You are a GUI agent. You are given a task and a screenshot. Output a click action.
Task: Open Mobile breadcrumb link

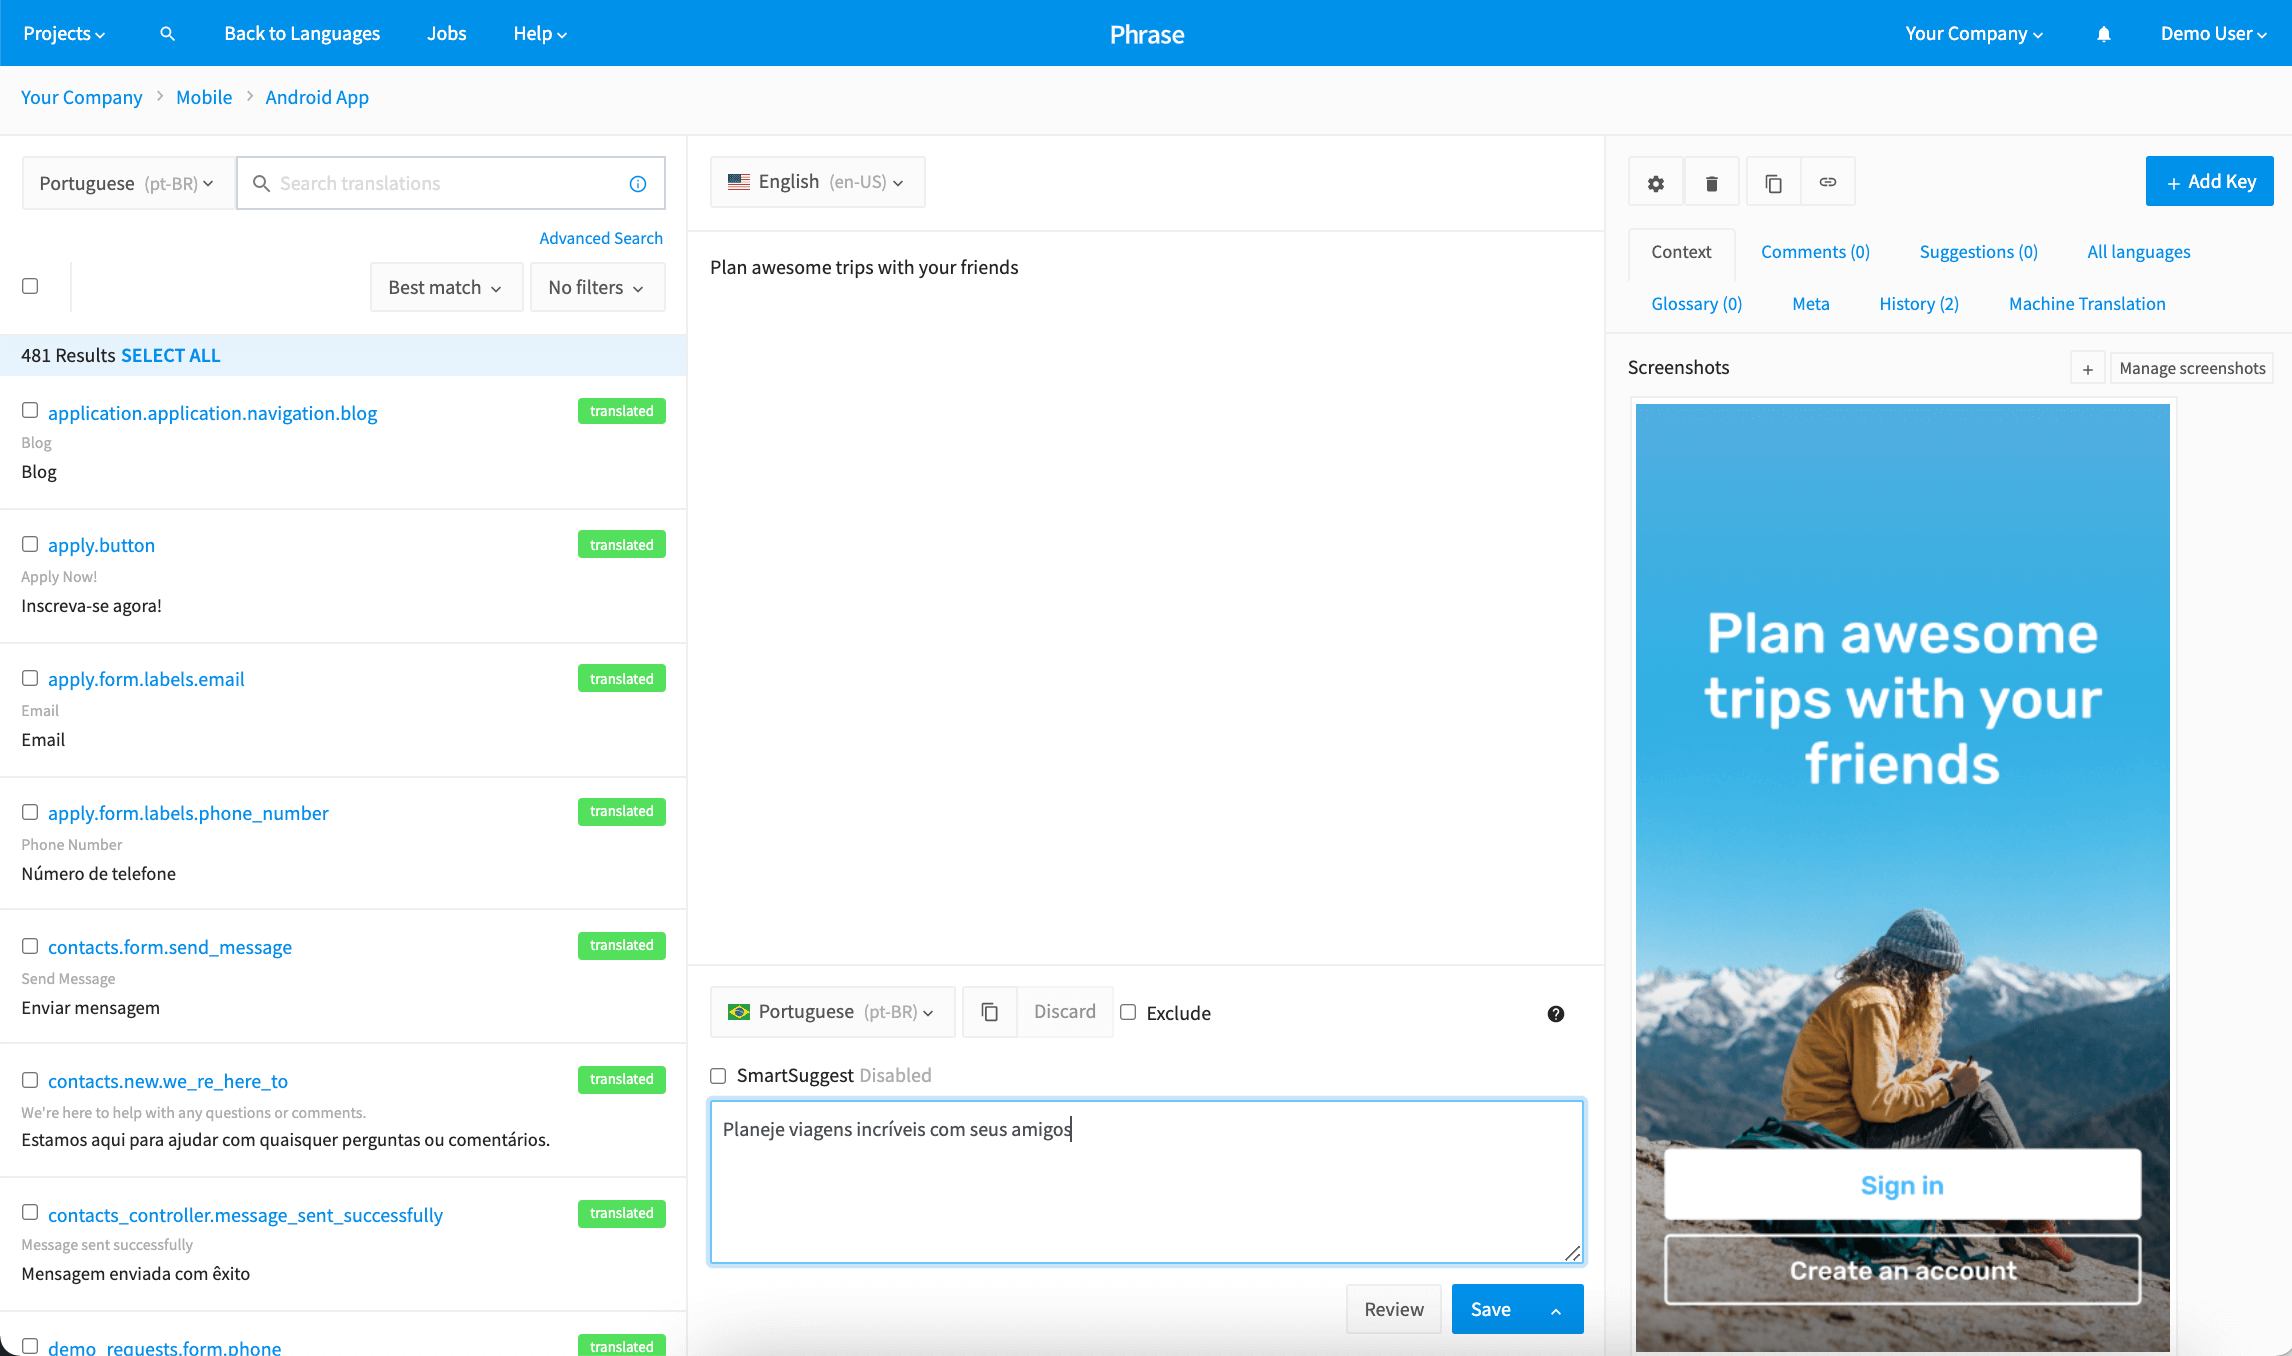(204, 98)
